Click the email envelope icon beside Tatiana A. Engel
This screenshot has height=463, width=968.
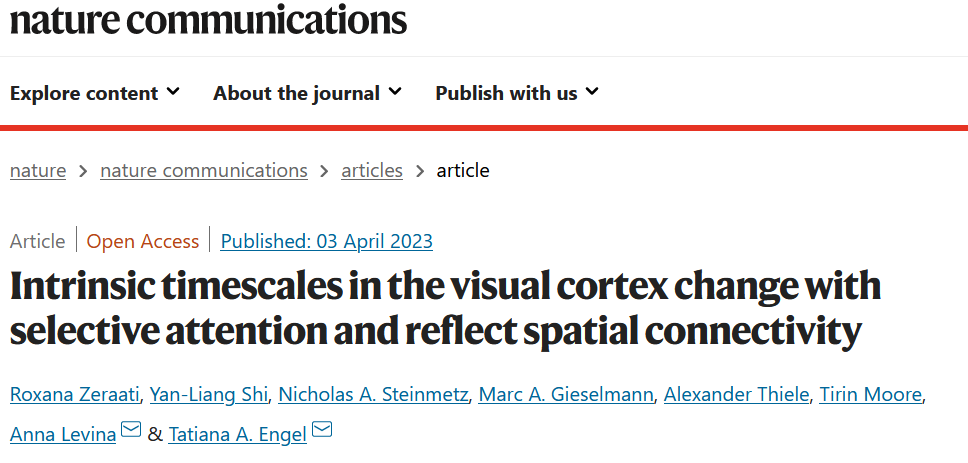click(x=321, y=431)
